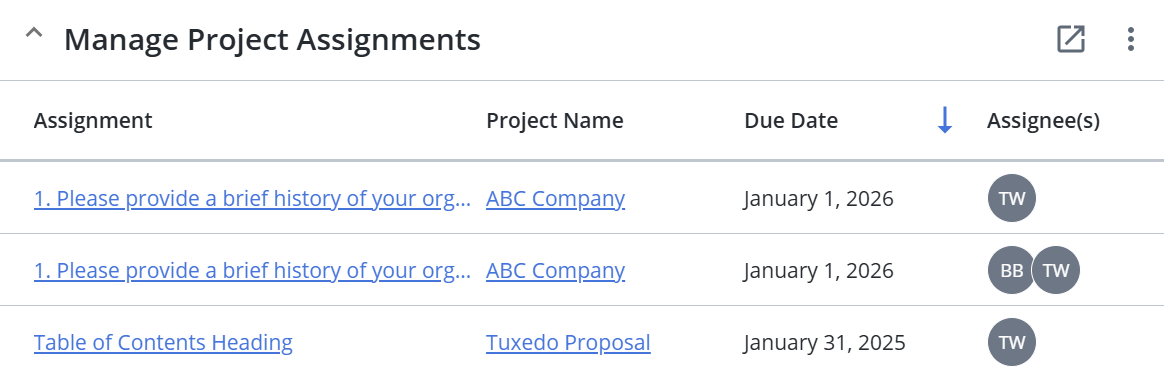Click TW avatar beside BB avatar
Screen dimensions: 1164x374
pos(1056,270)
